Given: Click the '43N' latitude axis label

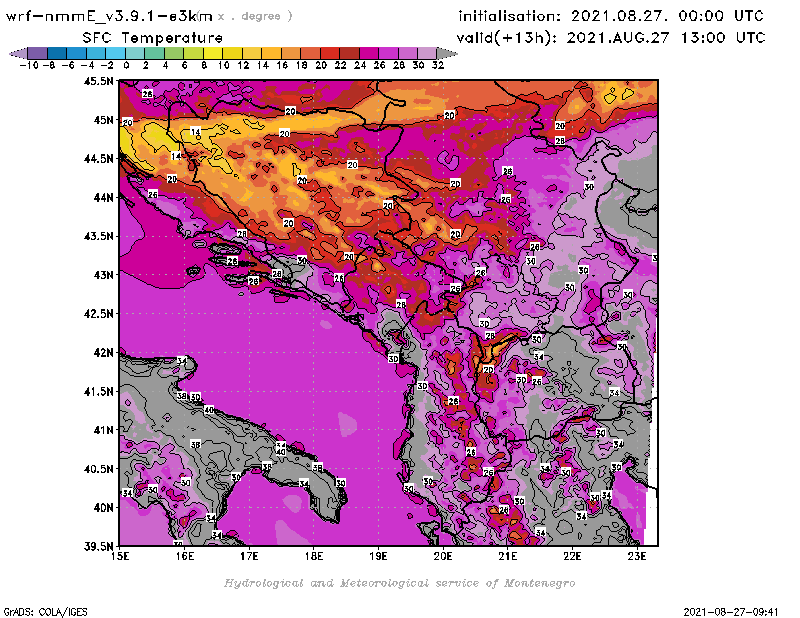Looking at the screenshot, I should [103, 275].
